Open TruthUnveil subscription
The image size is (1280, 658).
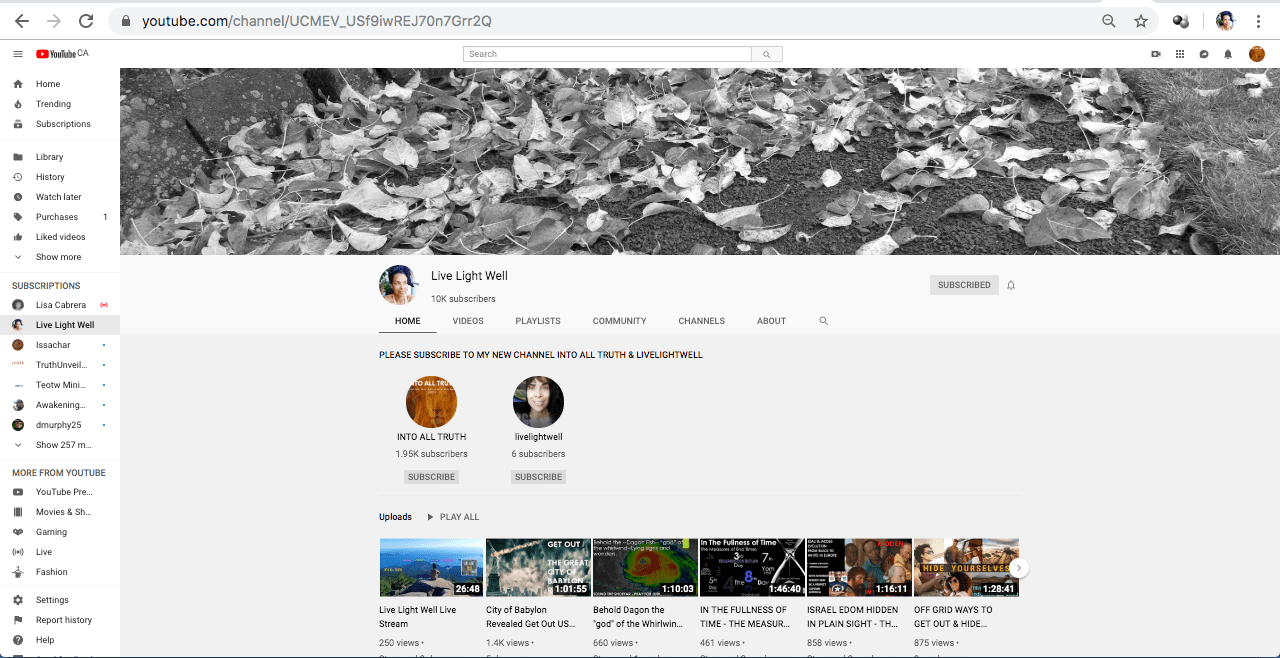(x=60, y=365)
